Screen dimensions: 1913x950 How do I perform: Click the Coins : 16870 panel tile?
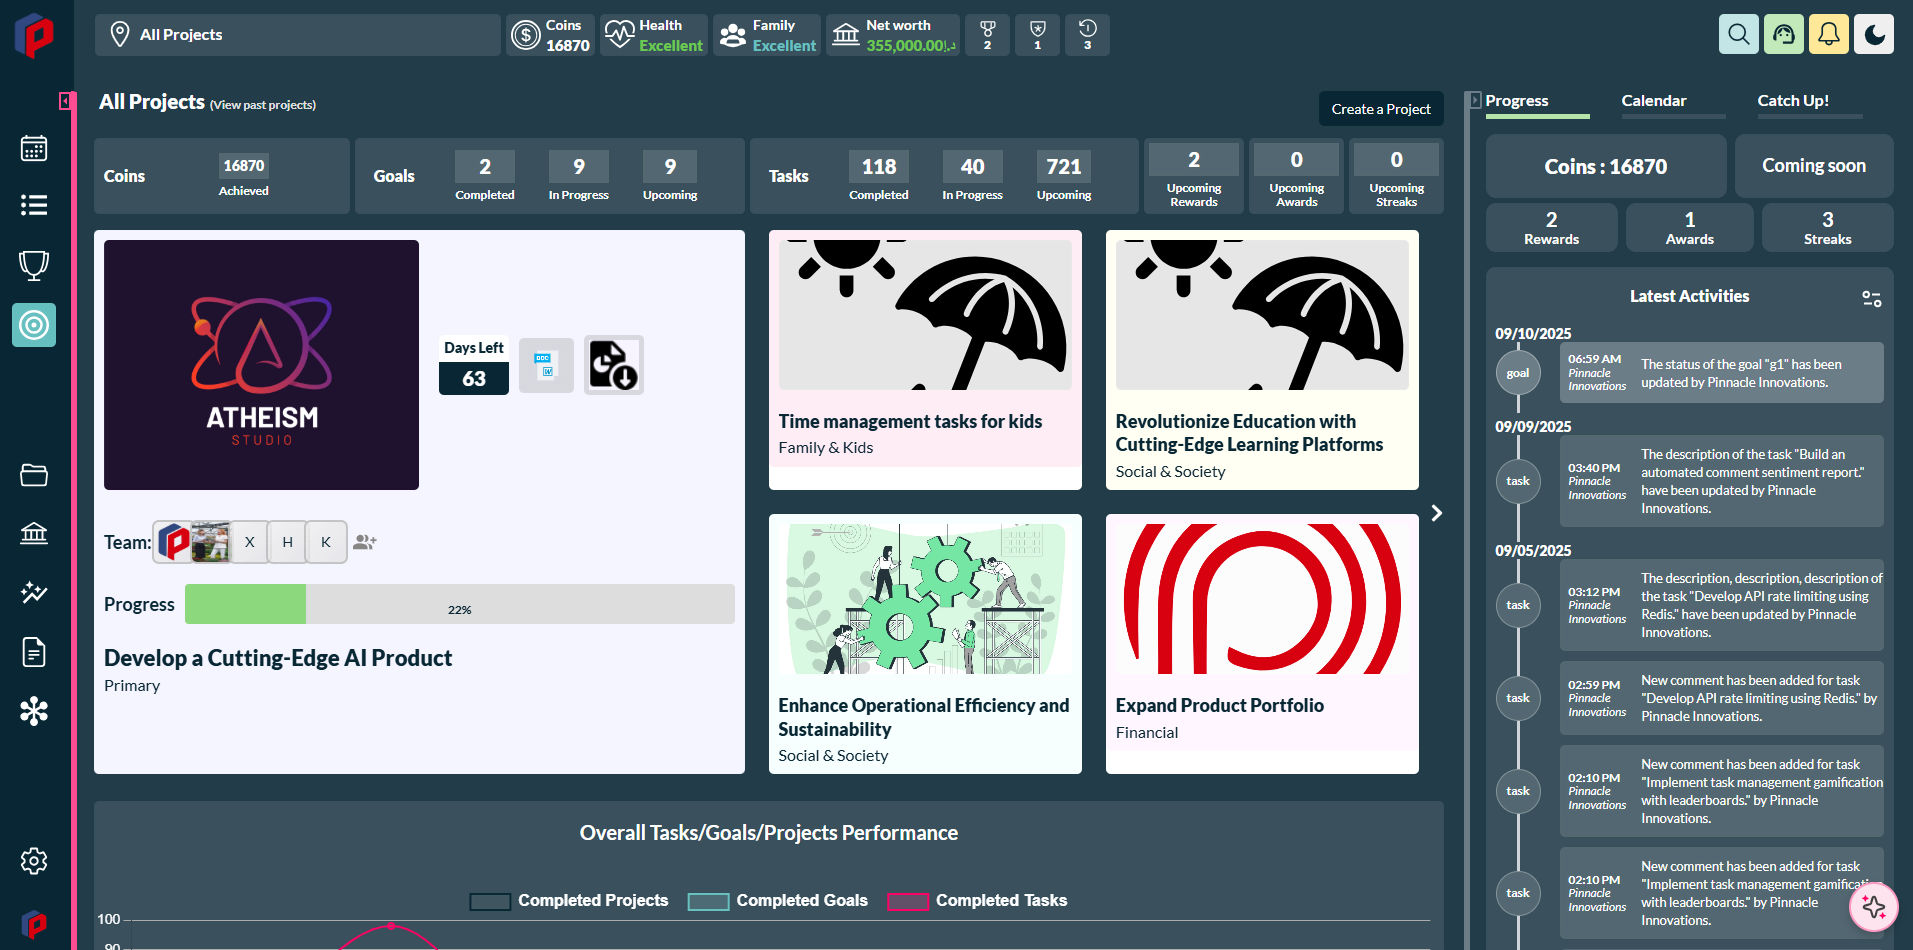1606,166
